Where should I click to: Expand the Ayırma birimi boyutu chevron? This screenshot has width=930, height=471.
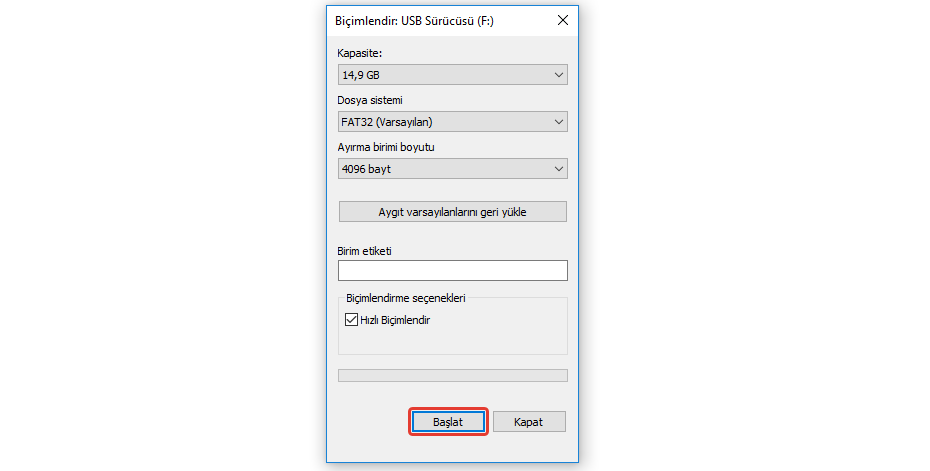tap(558, 169)
